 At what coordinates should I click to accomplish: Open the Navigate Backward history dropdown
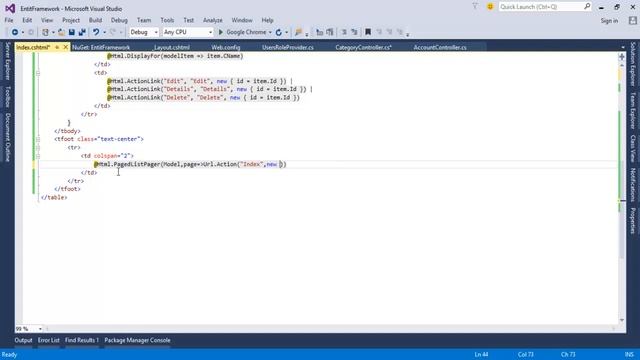pos(22,32)
